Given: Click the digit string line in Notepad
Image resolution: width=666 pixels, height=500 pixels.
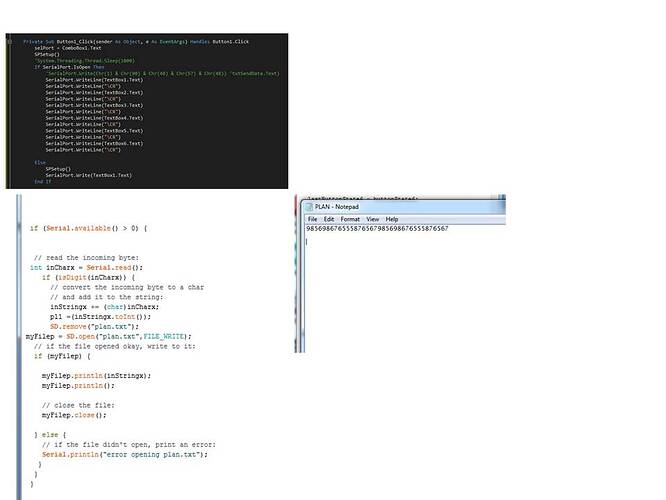Looking at the screenshot, I should [377, 229].
